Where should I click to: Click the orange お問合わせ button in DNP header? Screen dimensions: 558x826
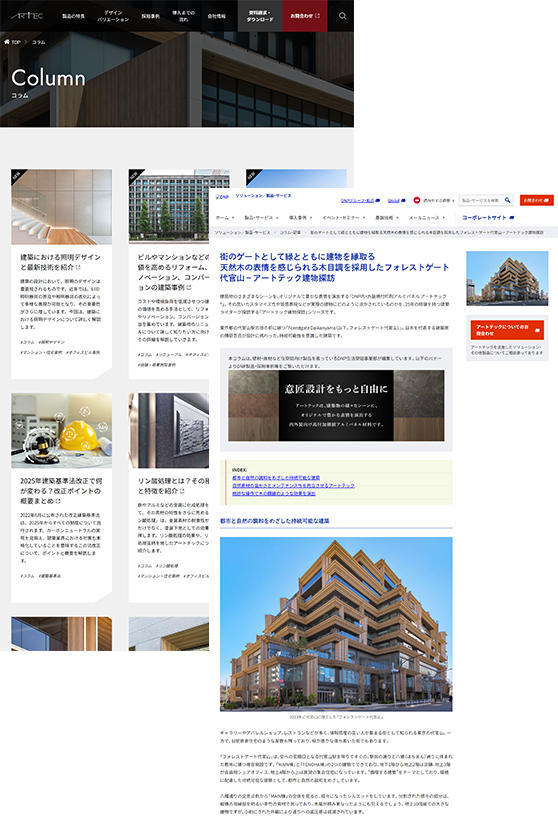(536, 200)
